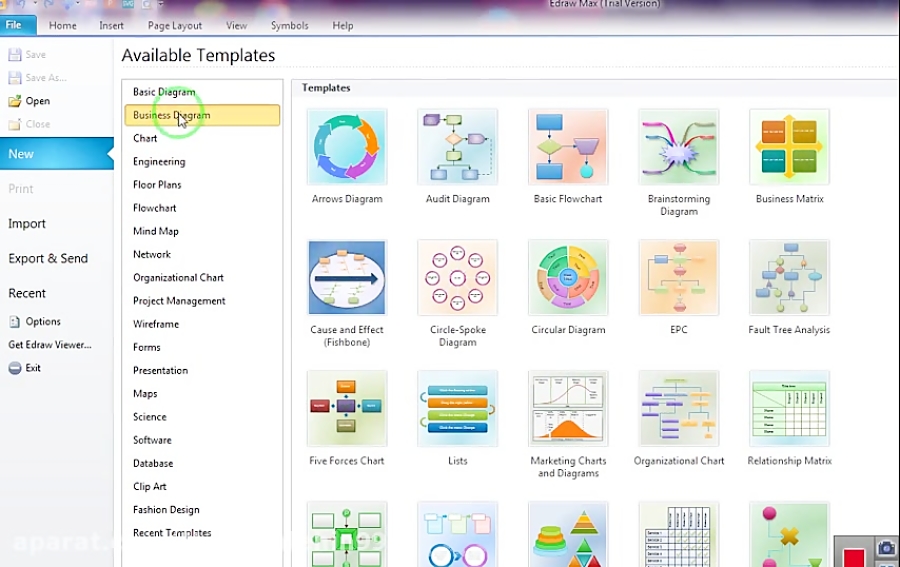900x567 pixels.
Task: Select the Audit Diagram template icon
Action: (x=457, y=148)
